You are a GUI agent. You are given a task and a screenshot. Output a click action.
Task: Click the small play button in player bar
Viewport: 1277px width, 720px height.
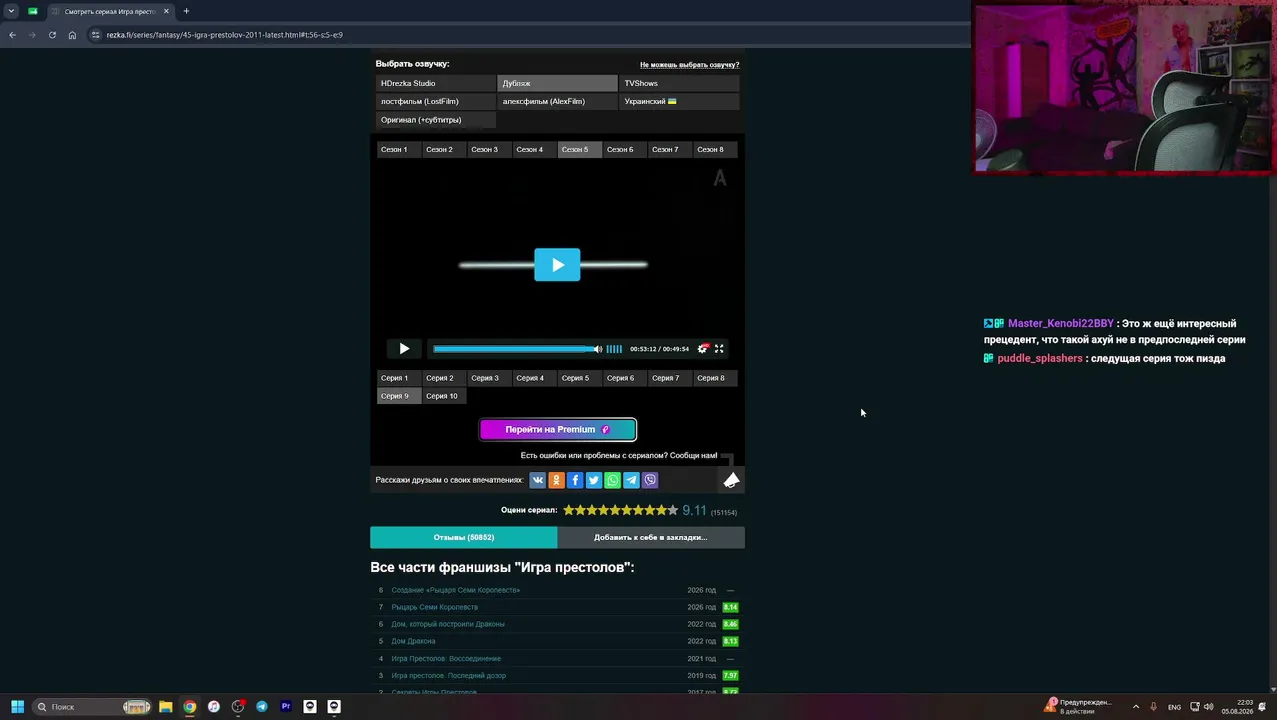404,349
